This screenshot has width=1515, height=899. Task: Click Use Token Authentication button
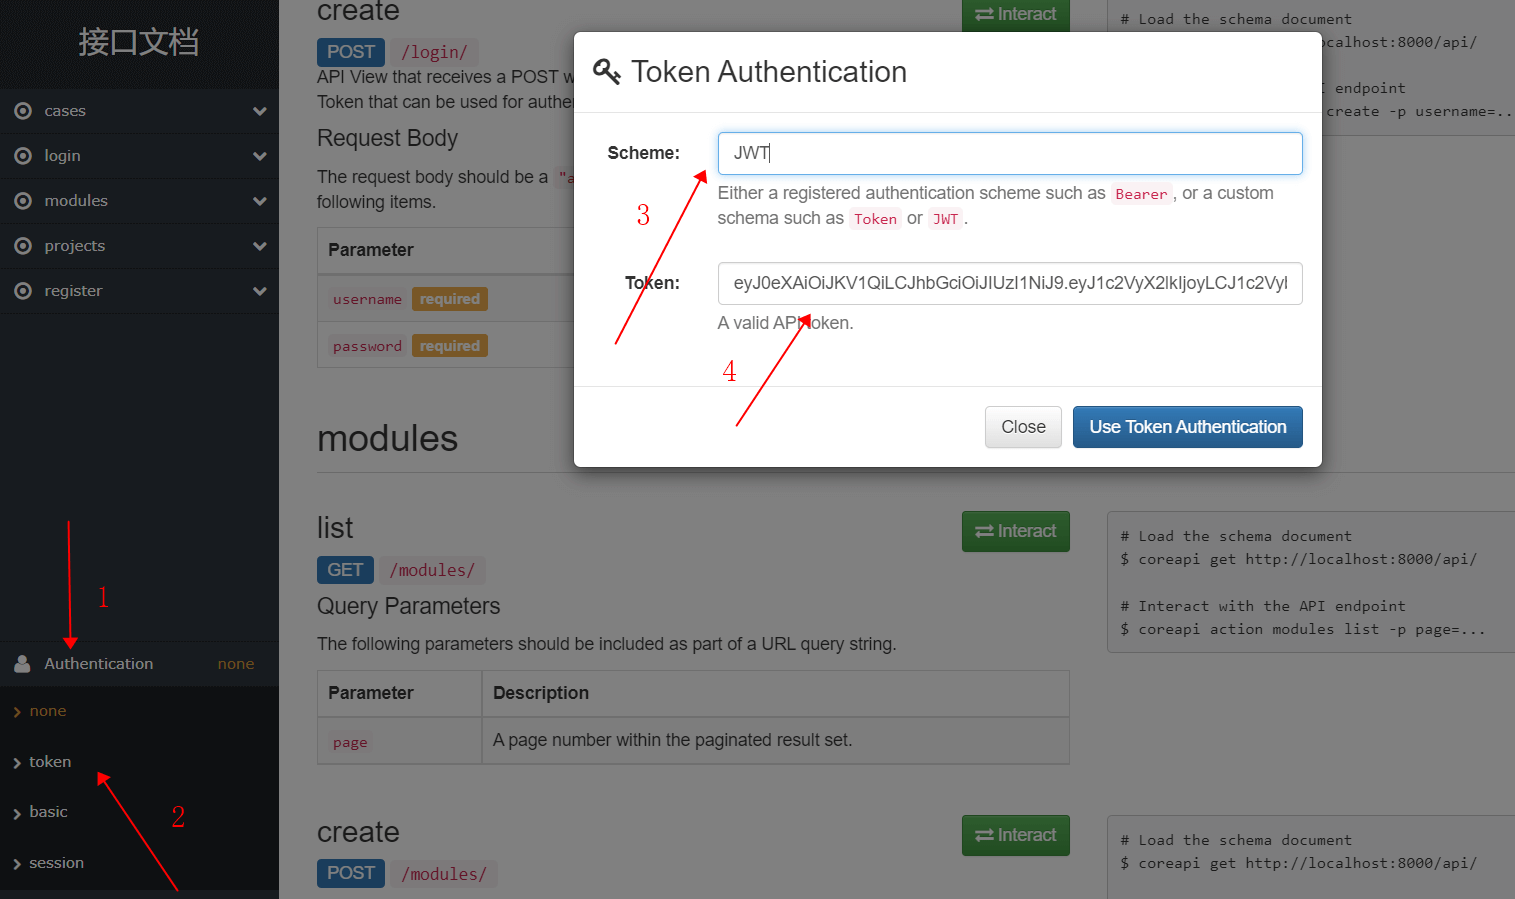(x=1187, y=427)
